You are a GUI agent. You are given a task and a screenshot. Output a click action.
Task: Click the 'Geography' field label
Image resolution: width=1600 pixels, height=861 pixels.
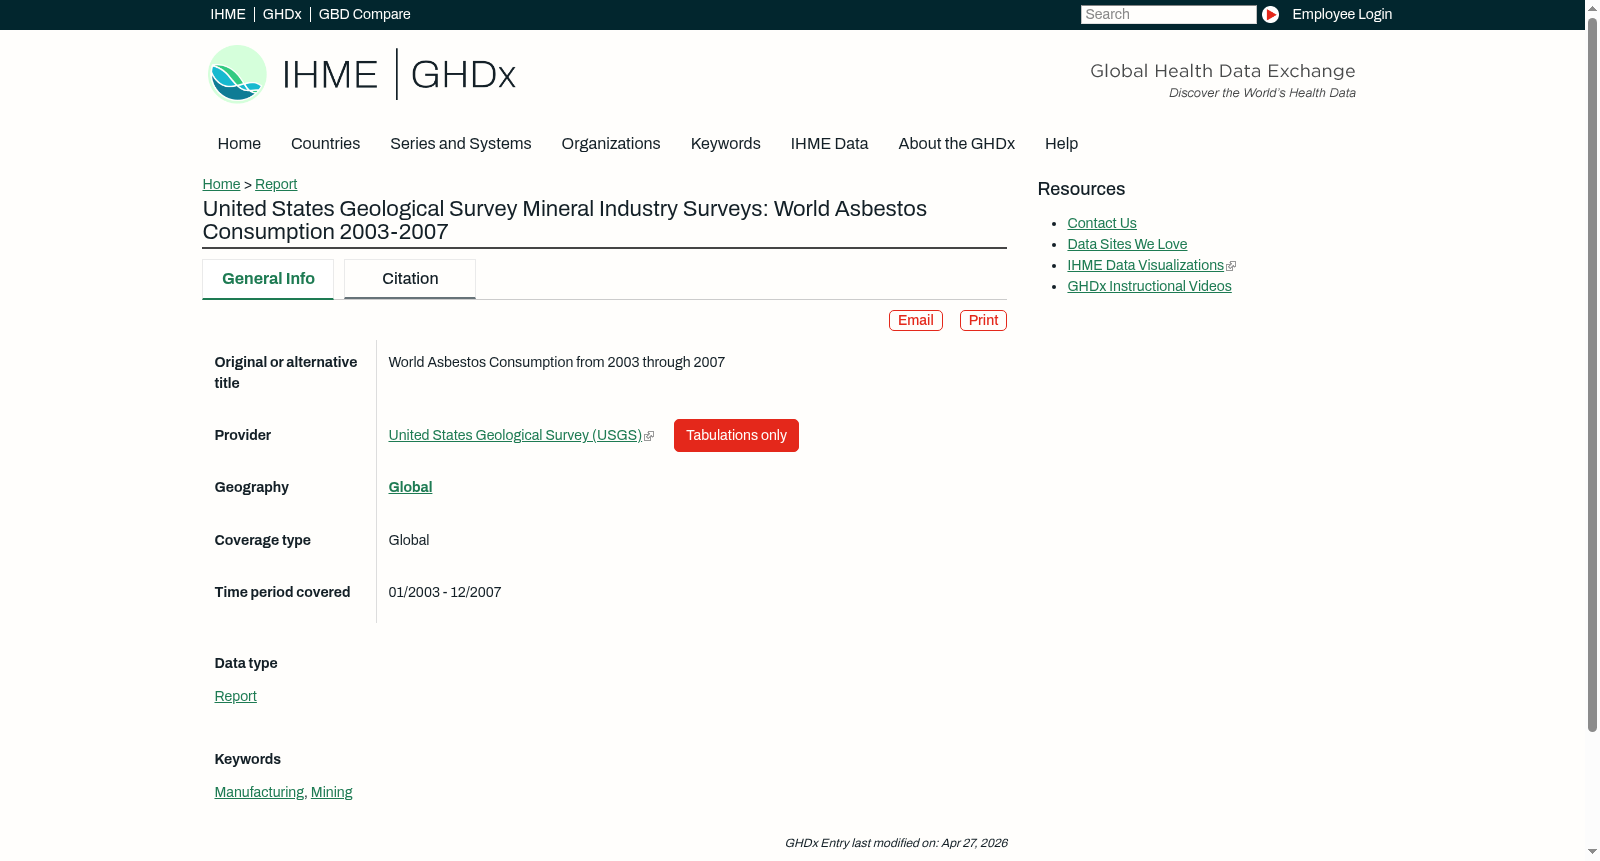pyautogui.click(x=251, y=487)
